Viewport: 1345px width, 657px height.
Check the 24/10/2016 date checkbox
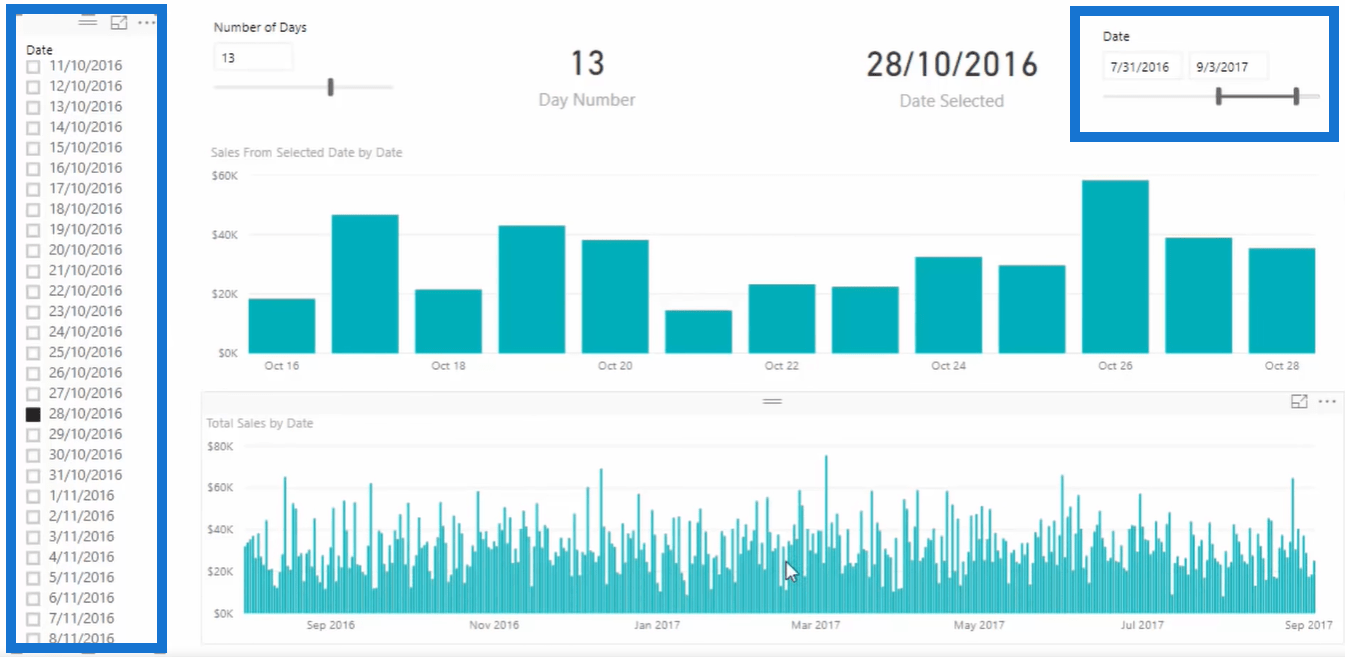(x=33, y=333)
